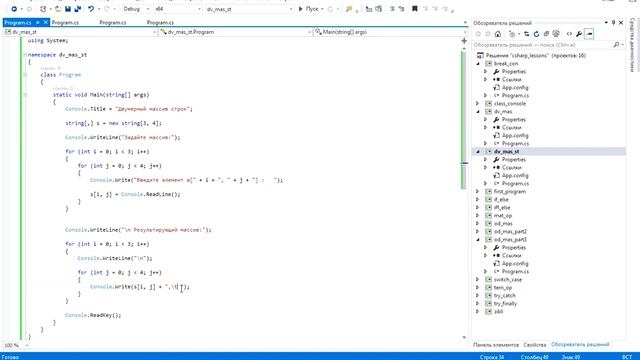Open the Средства диагностики side tab
640x360 pixels.
click(x=633, y=45)
